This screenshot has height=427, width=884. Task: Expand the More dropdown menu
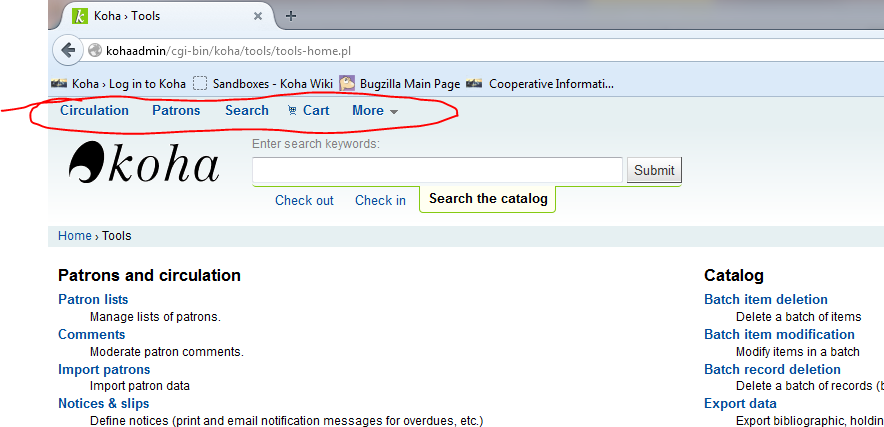[375, 111]
